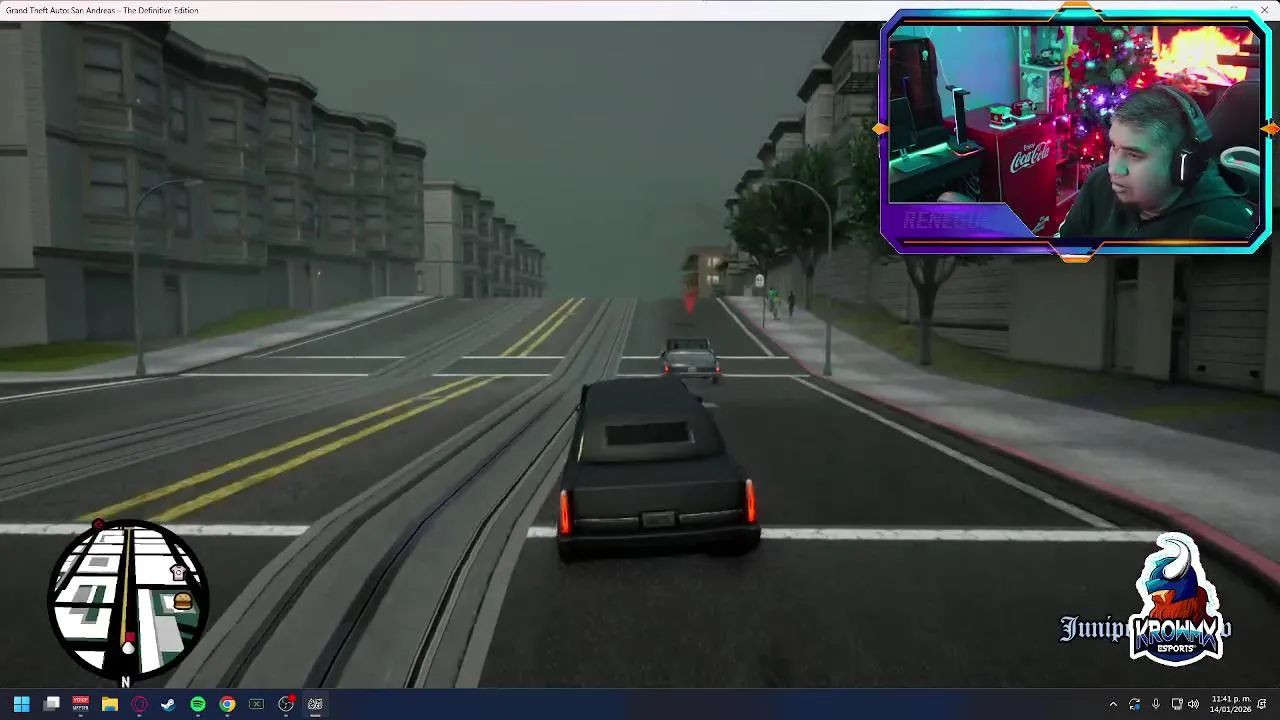Open Google Chrome from the taskbar

(x=227, y=704)
